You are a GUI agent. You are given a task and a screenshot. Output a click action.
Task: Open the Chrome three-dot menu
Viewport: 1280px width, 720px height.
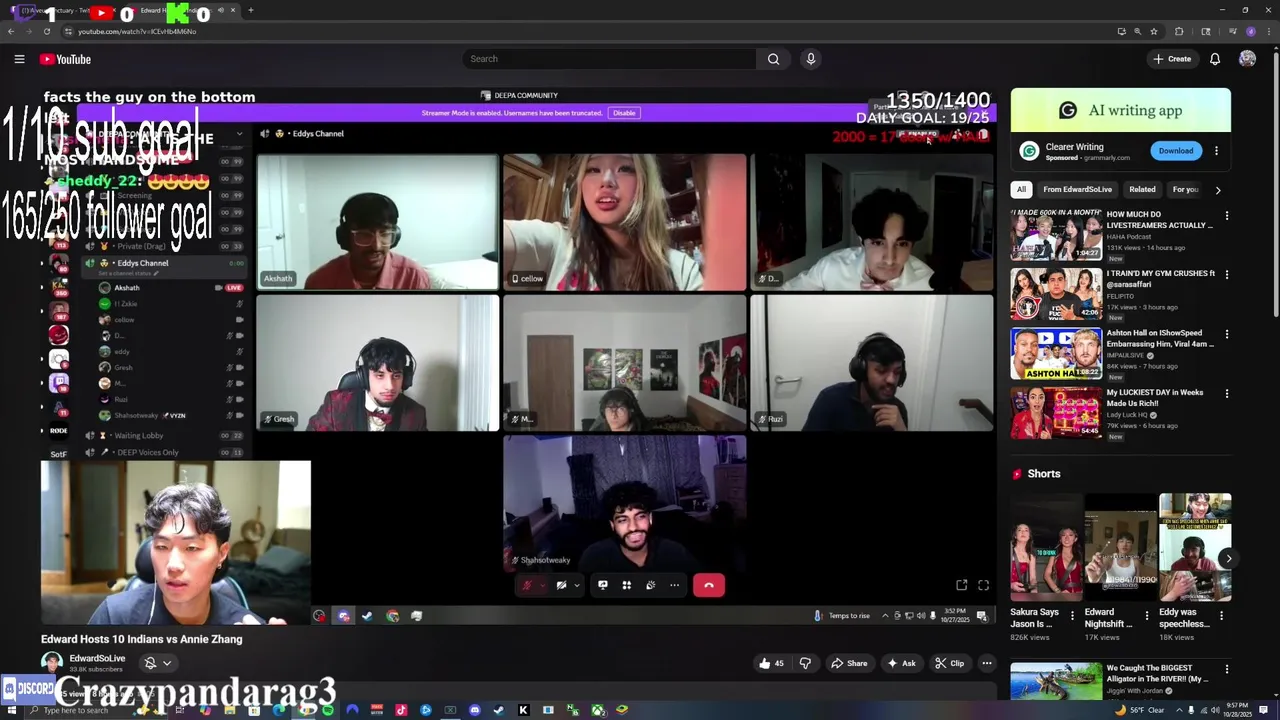point(1267,31)
